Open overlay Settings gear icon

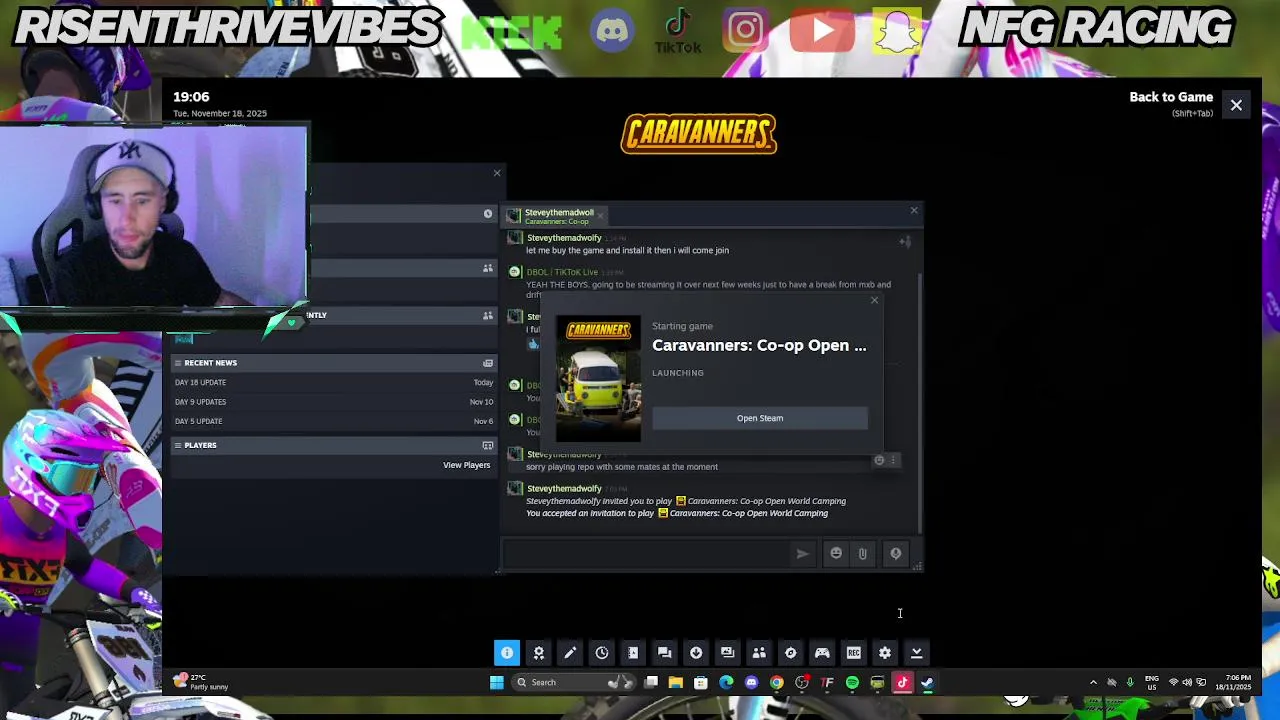click(885, 653)
